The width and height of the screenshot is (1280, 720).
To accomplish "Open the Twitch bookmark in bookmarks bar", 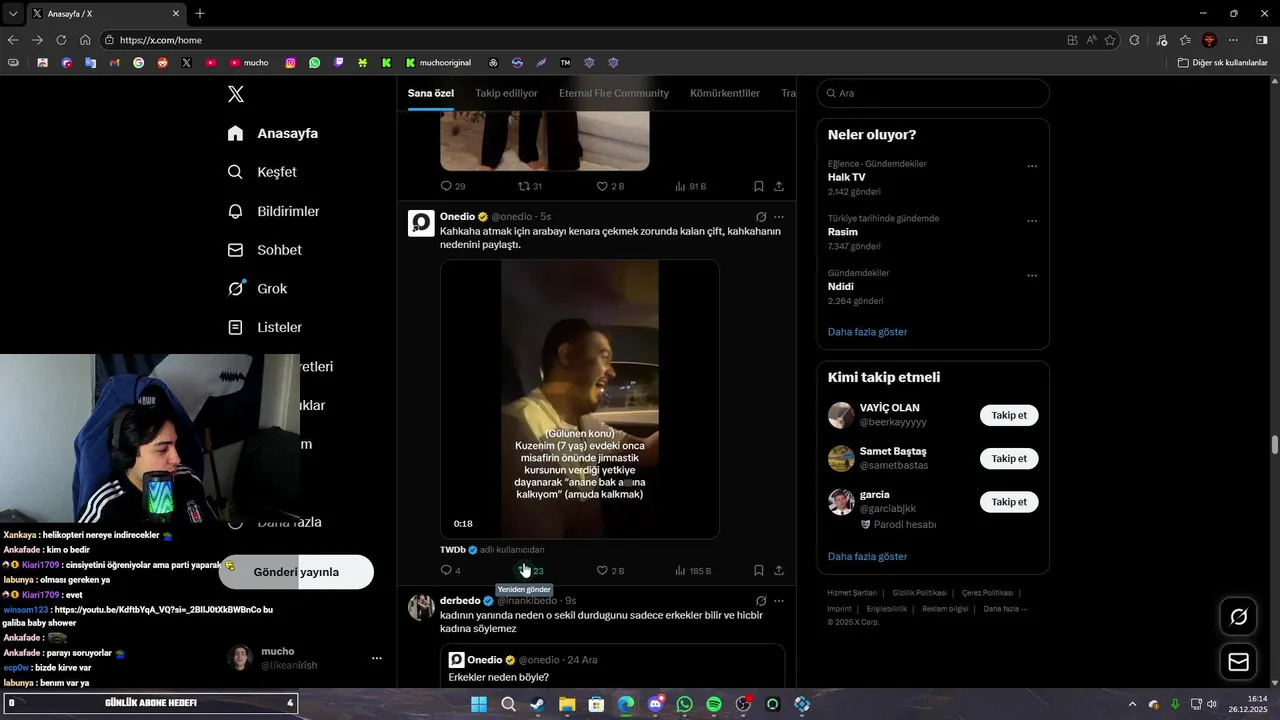I will coord(339,62).
